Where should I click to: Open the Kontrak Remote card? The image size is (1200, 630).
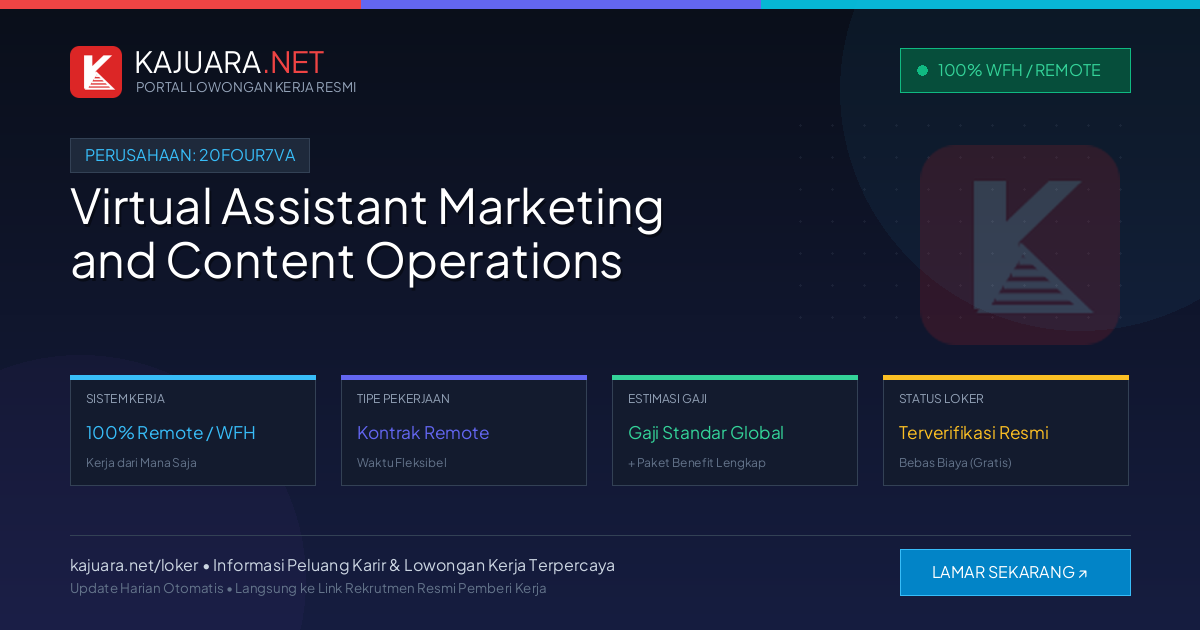tap(464, 431)
